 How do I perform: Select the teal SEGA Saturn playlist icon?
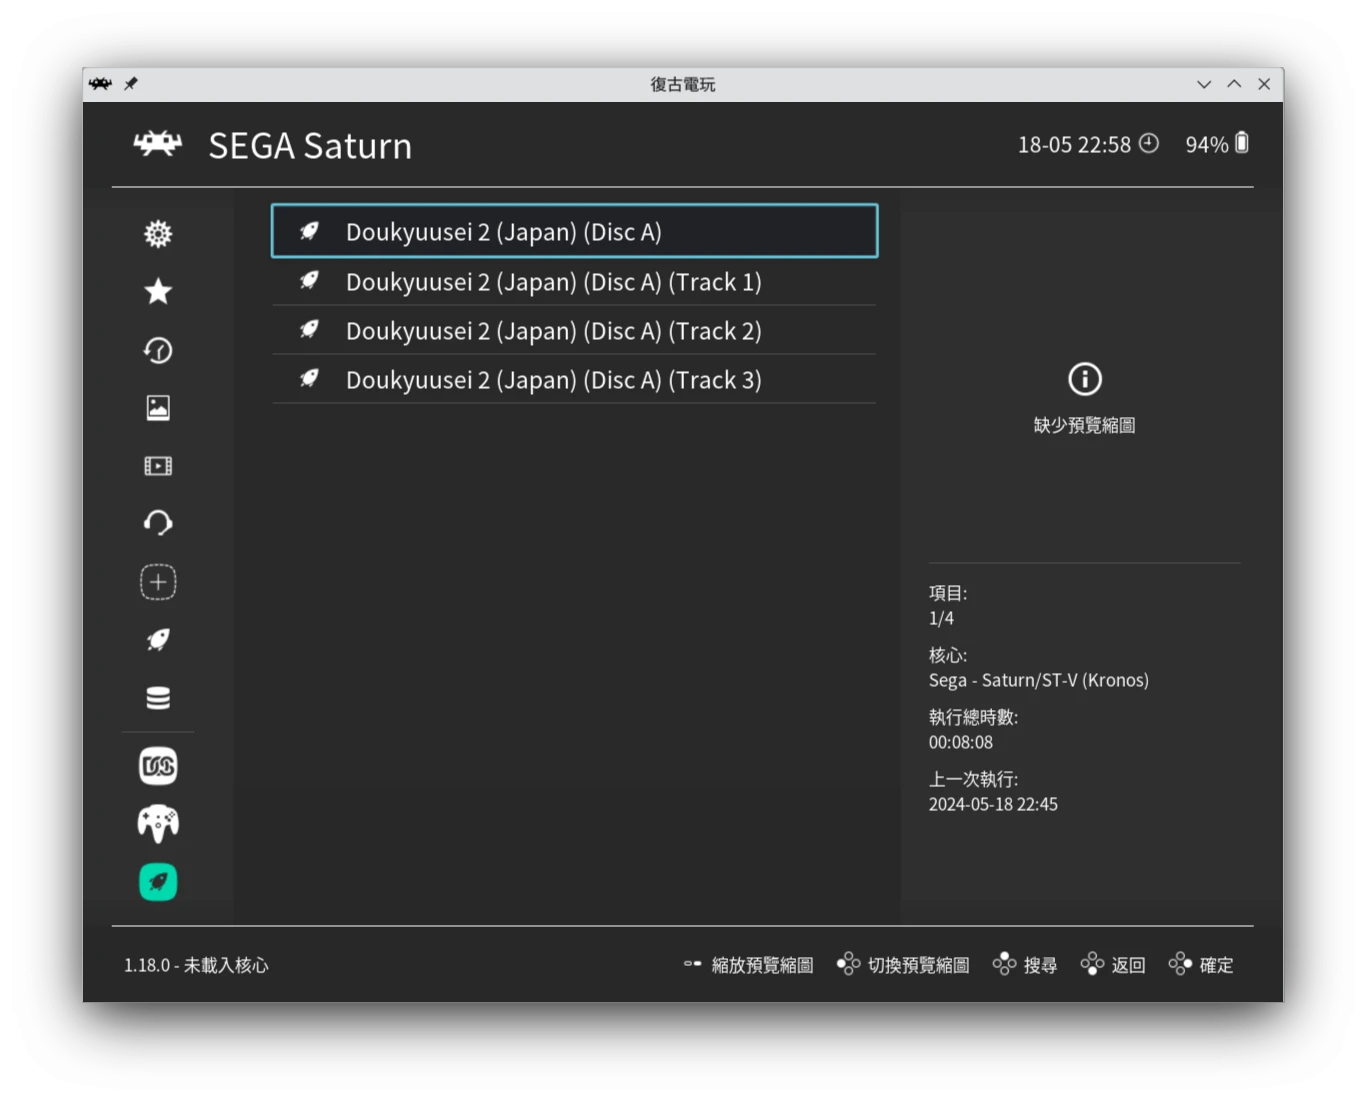[x=158, y=882]
